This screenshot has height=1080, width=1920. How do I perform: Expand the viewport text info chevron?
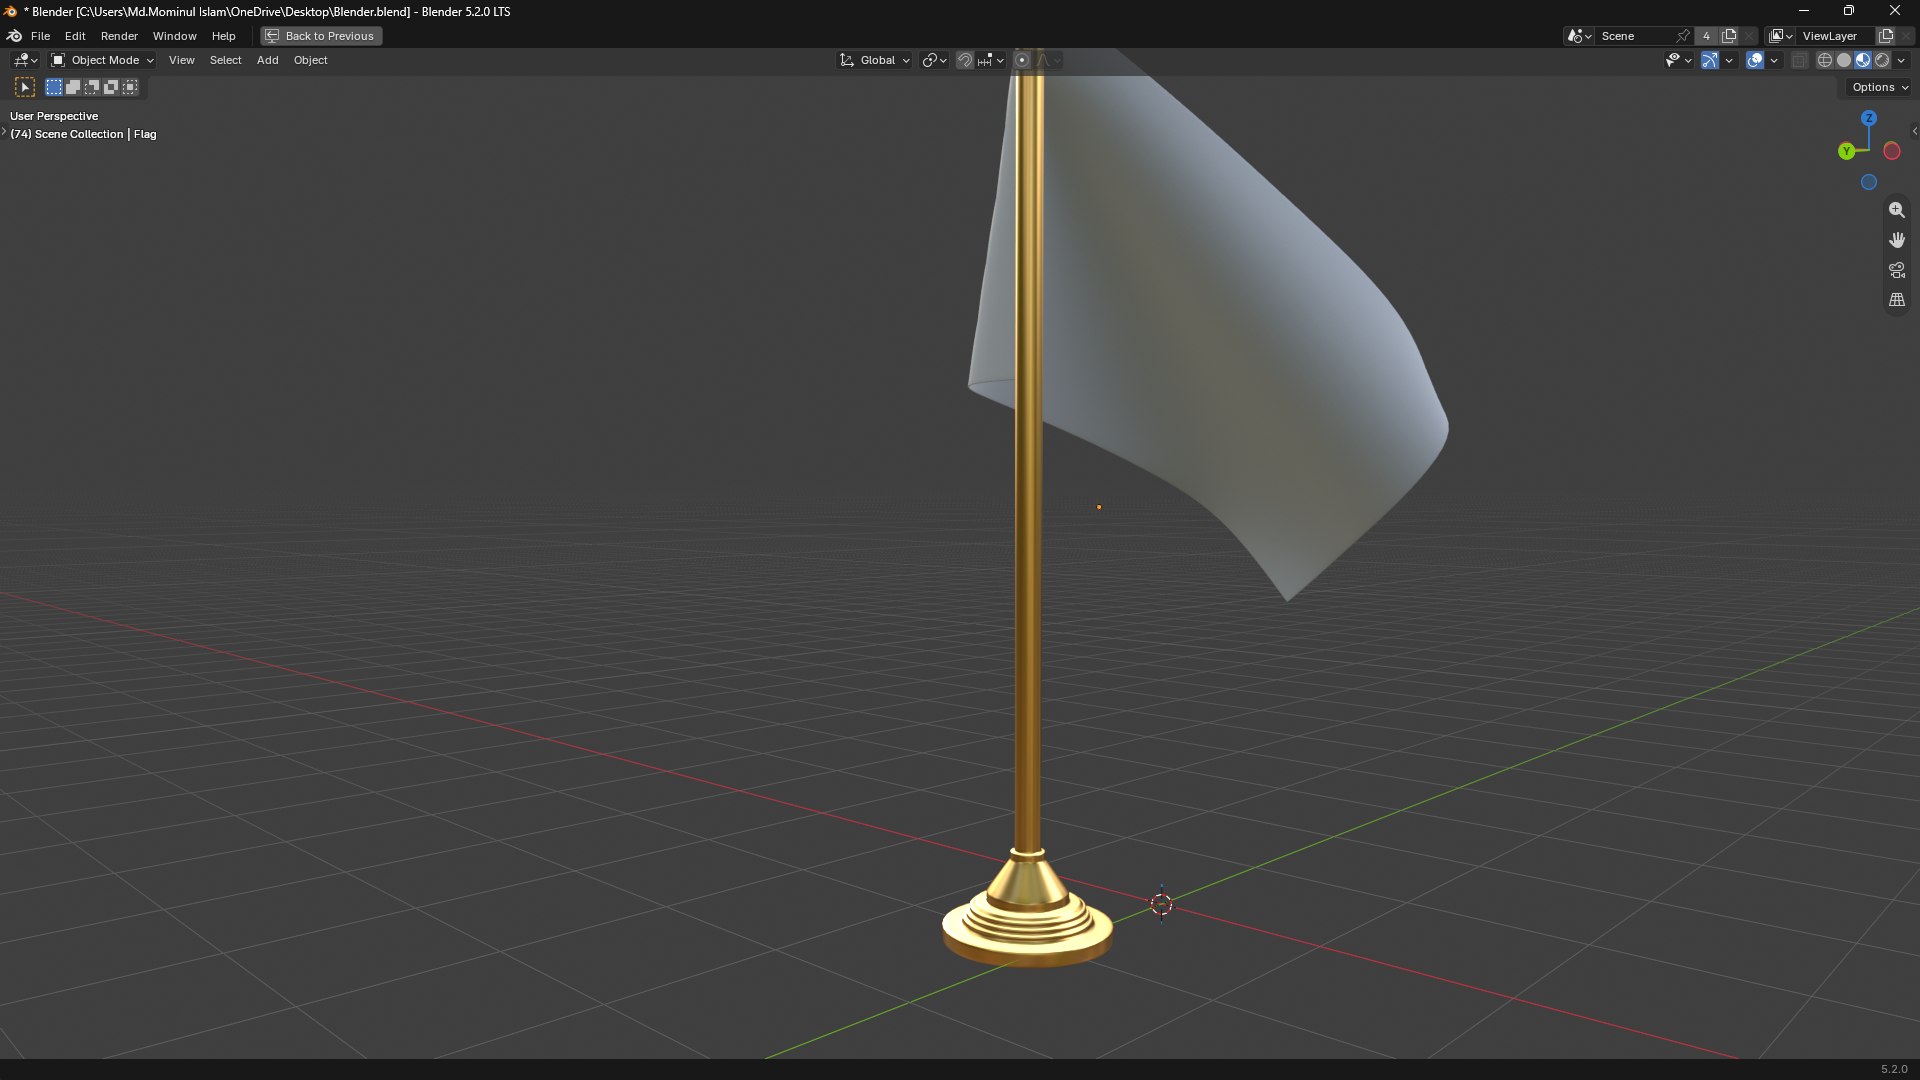pos(4,132)
